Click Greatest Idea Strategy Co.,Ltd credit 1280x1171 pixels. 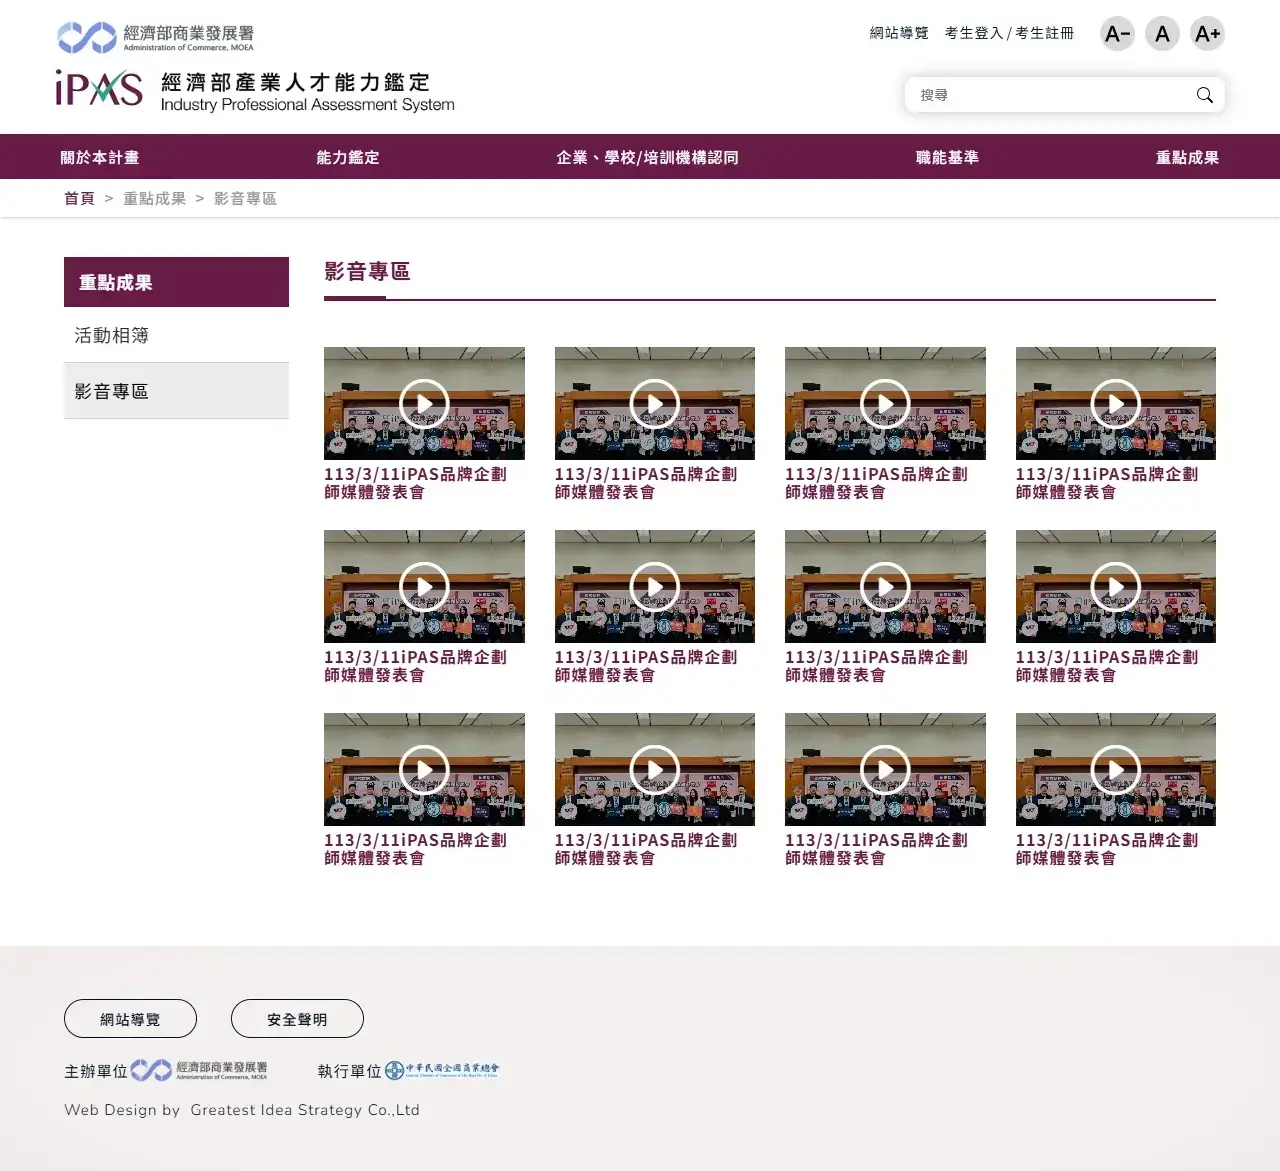(x=305, y=1110)
